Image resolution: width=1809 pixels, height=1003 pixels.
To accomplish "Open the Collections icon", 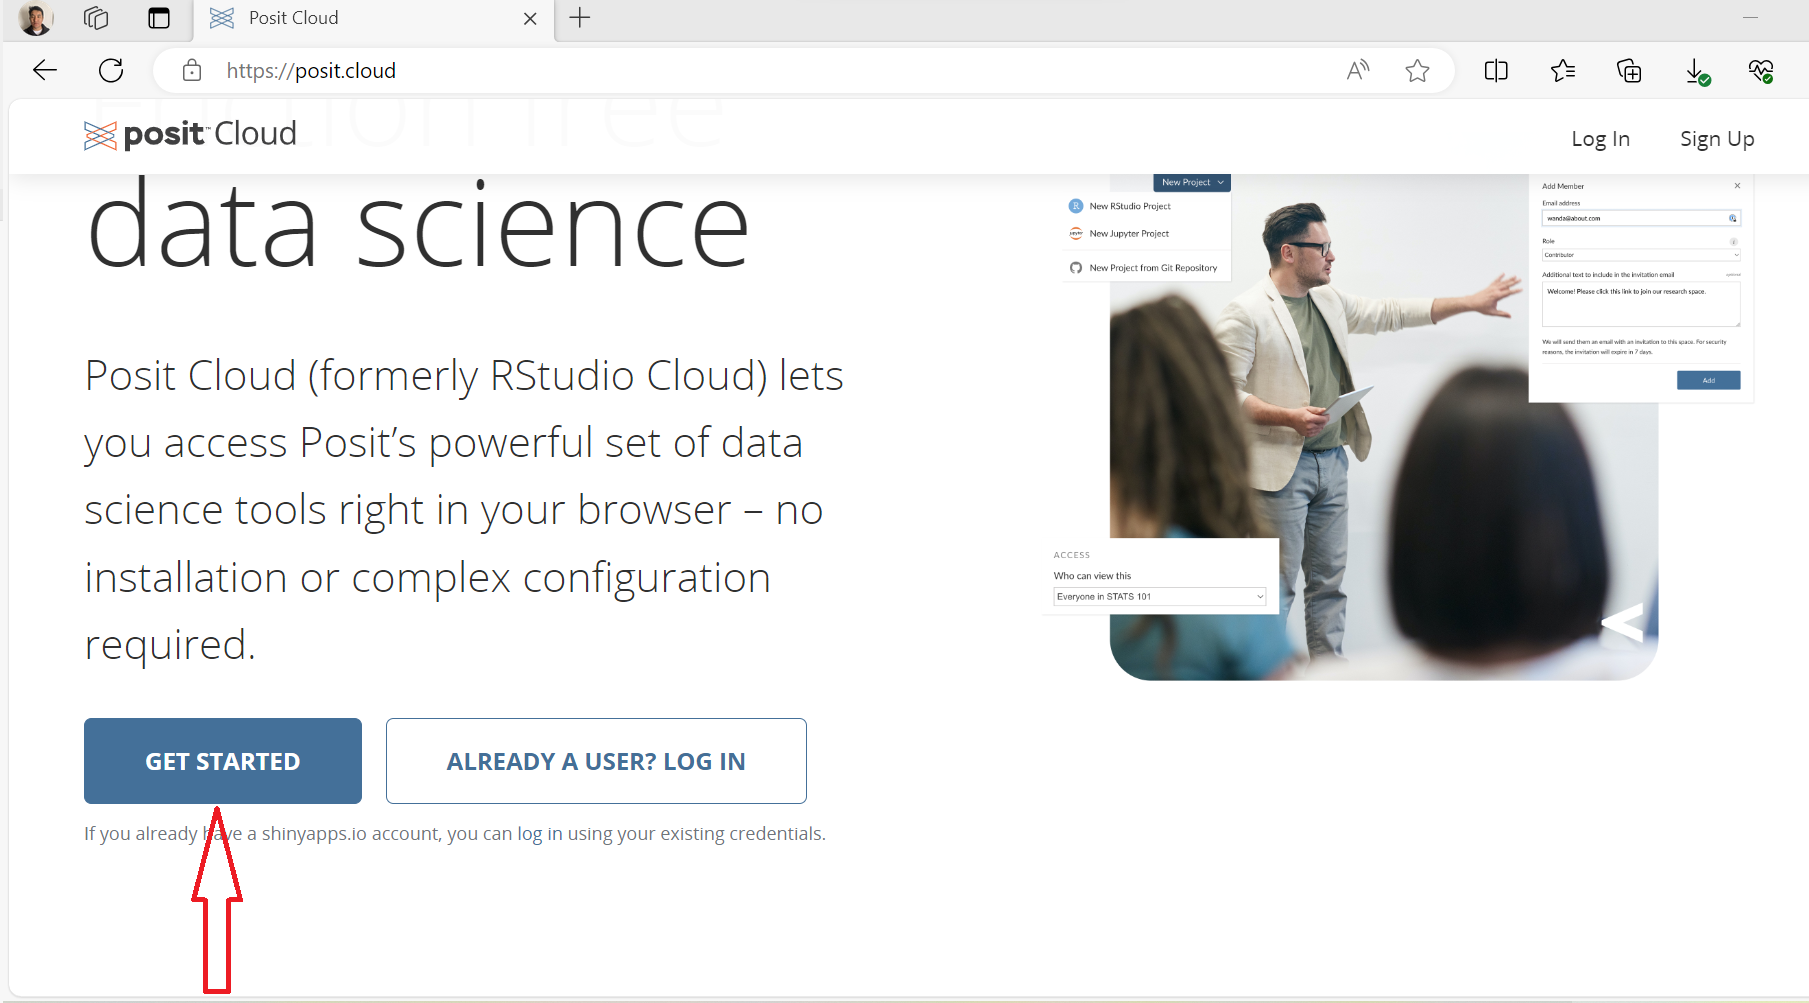I will (x=1629, y=70).
